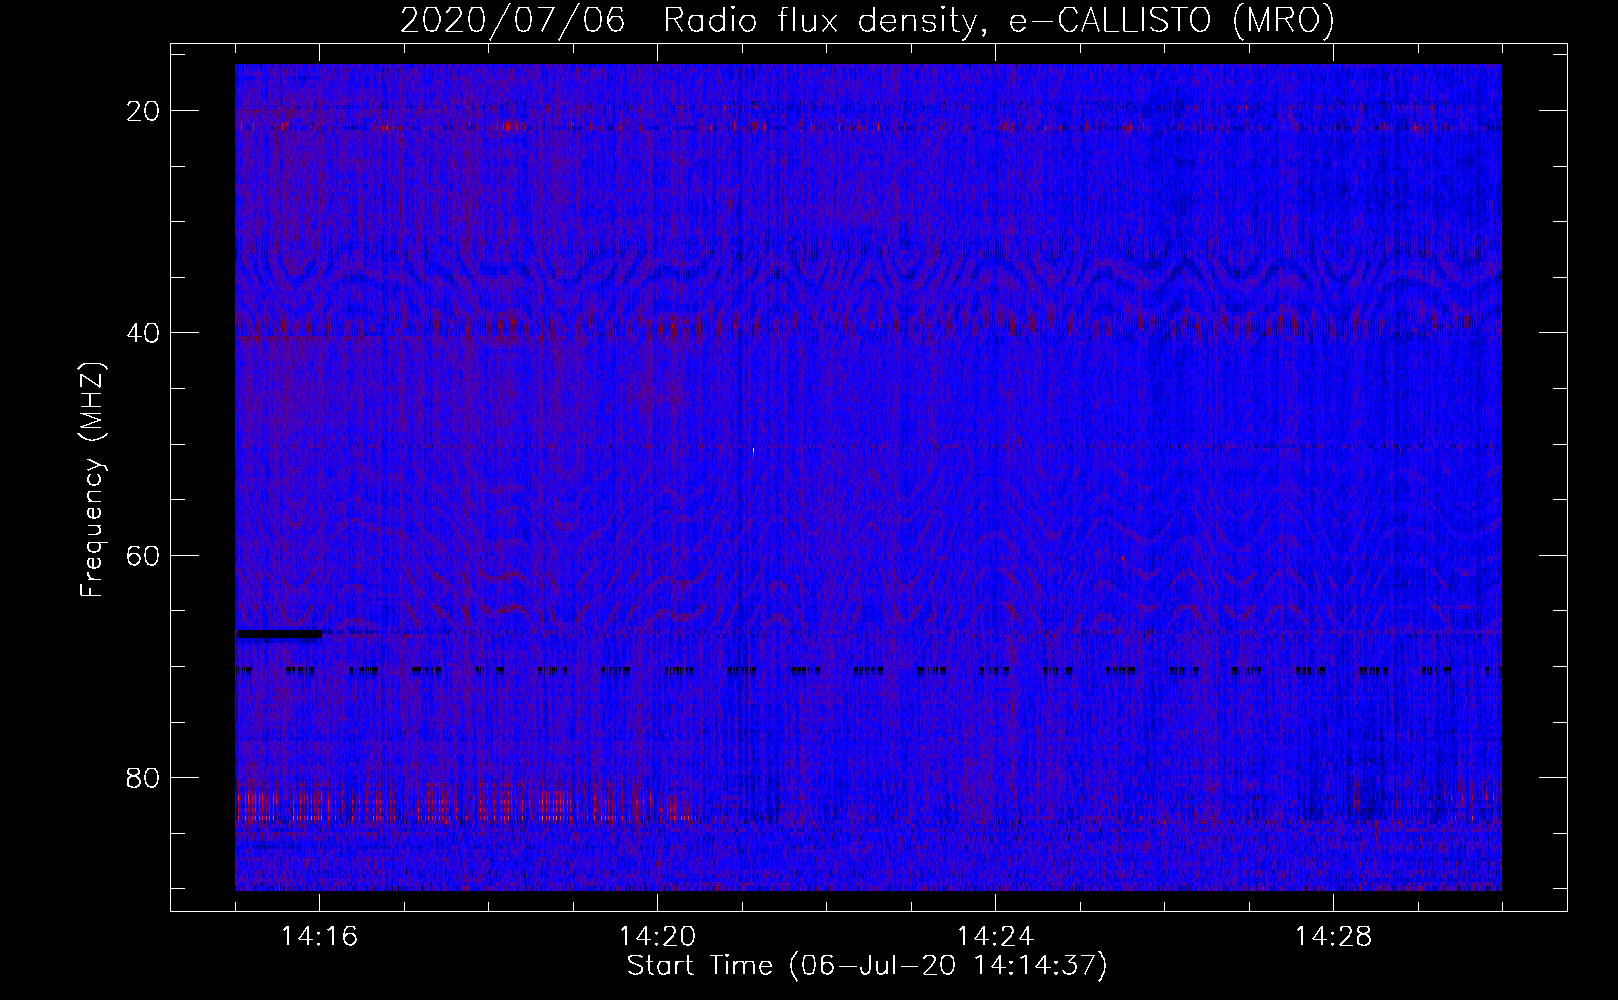Image resolution: width=1618 pixels, height=1000 pixels.
Task: Click the solid black bar near 67 MHz
Action: [x=279, y=633]
